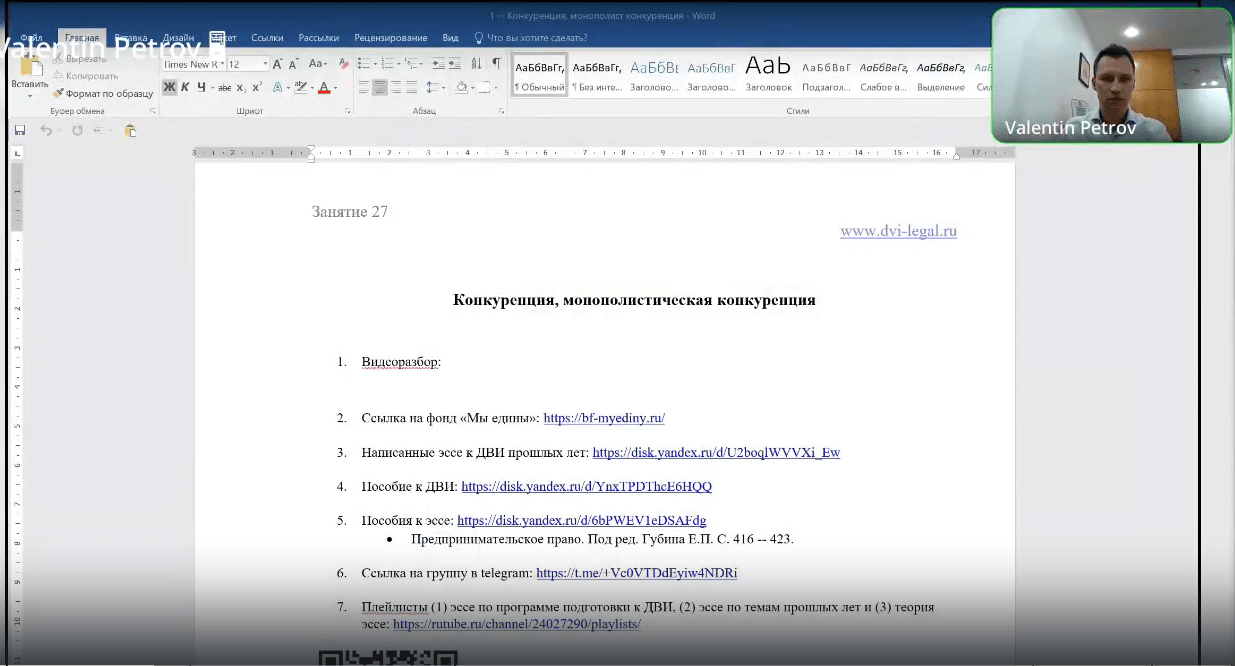Sort text using the sorting icon

click(475, 63)
